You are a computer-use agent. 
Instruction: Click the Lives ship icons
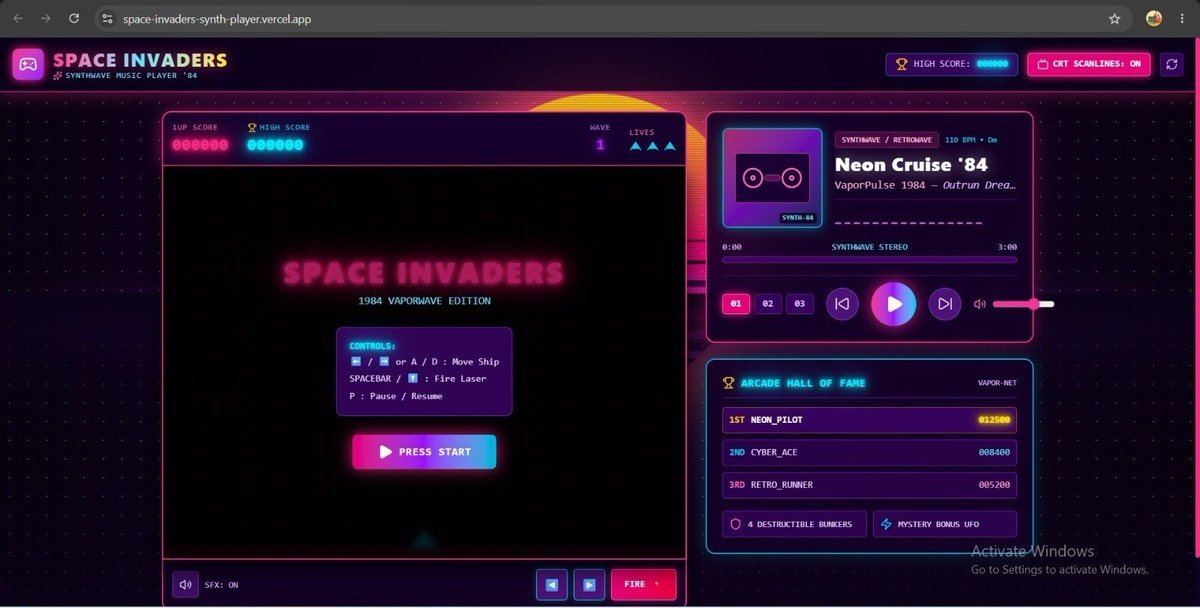click(653, 146)
